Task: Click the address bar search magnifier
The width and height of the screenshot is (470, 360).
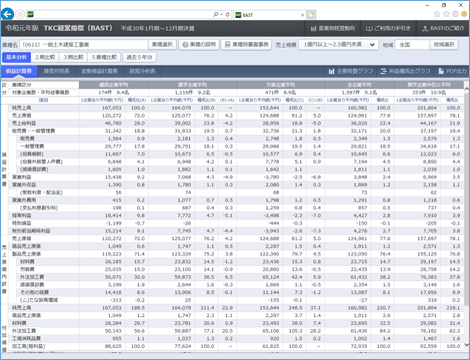Action: [x=216, y=14]
